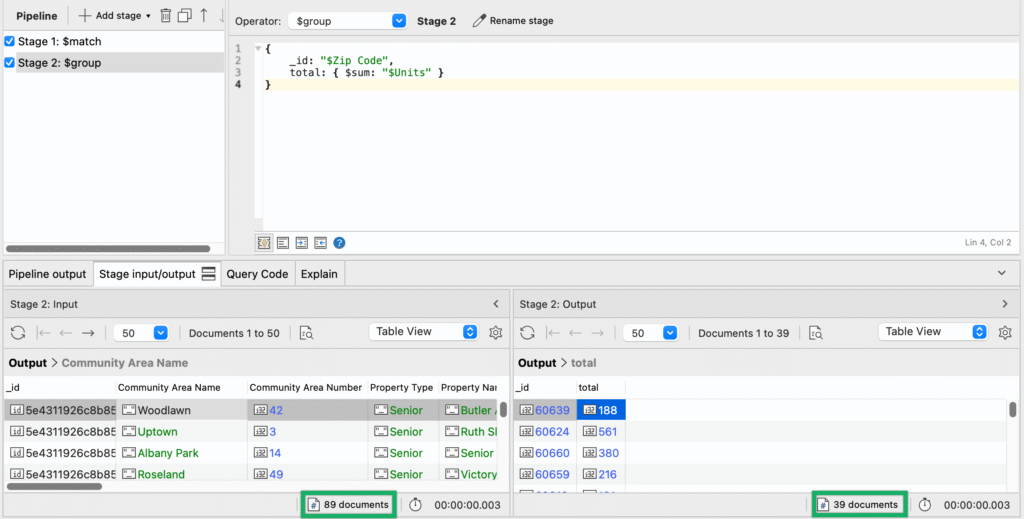This screenshot has width=1024, height=519.
Task: Select the Roseland cell
Action: (x=182, y=474)
